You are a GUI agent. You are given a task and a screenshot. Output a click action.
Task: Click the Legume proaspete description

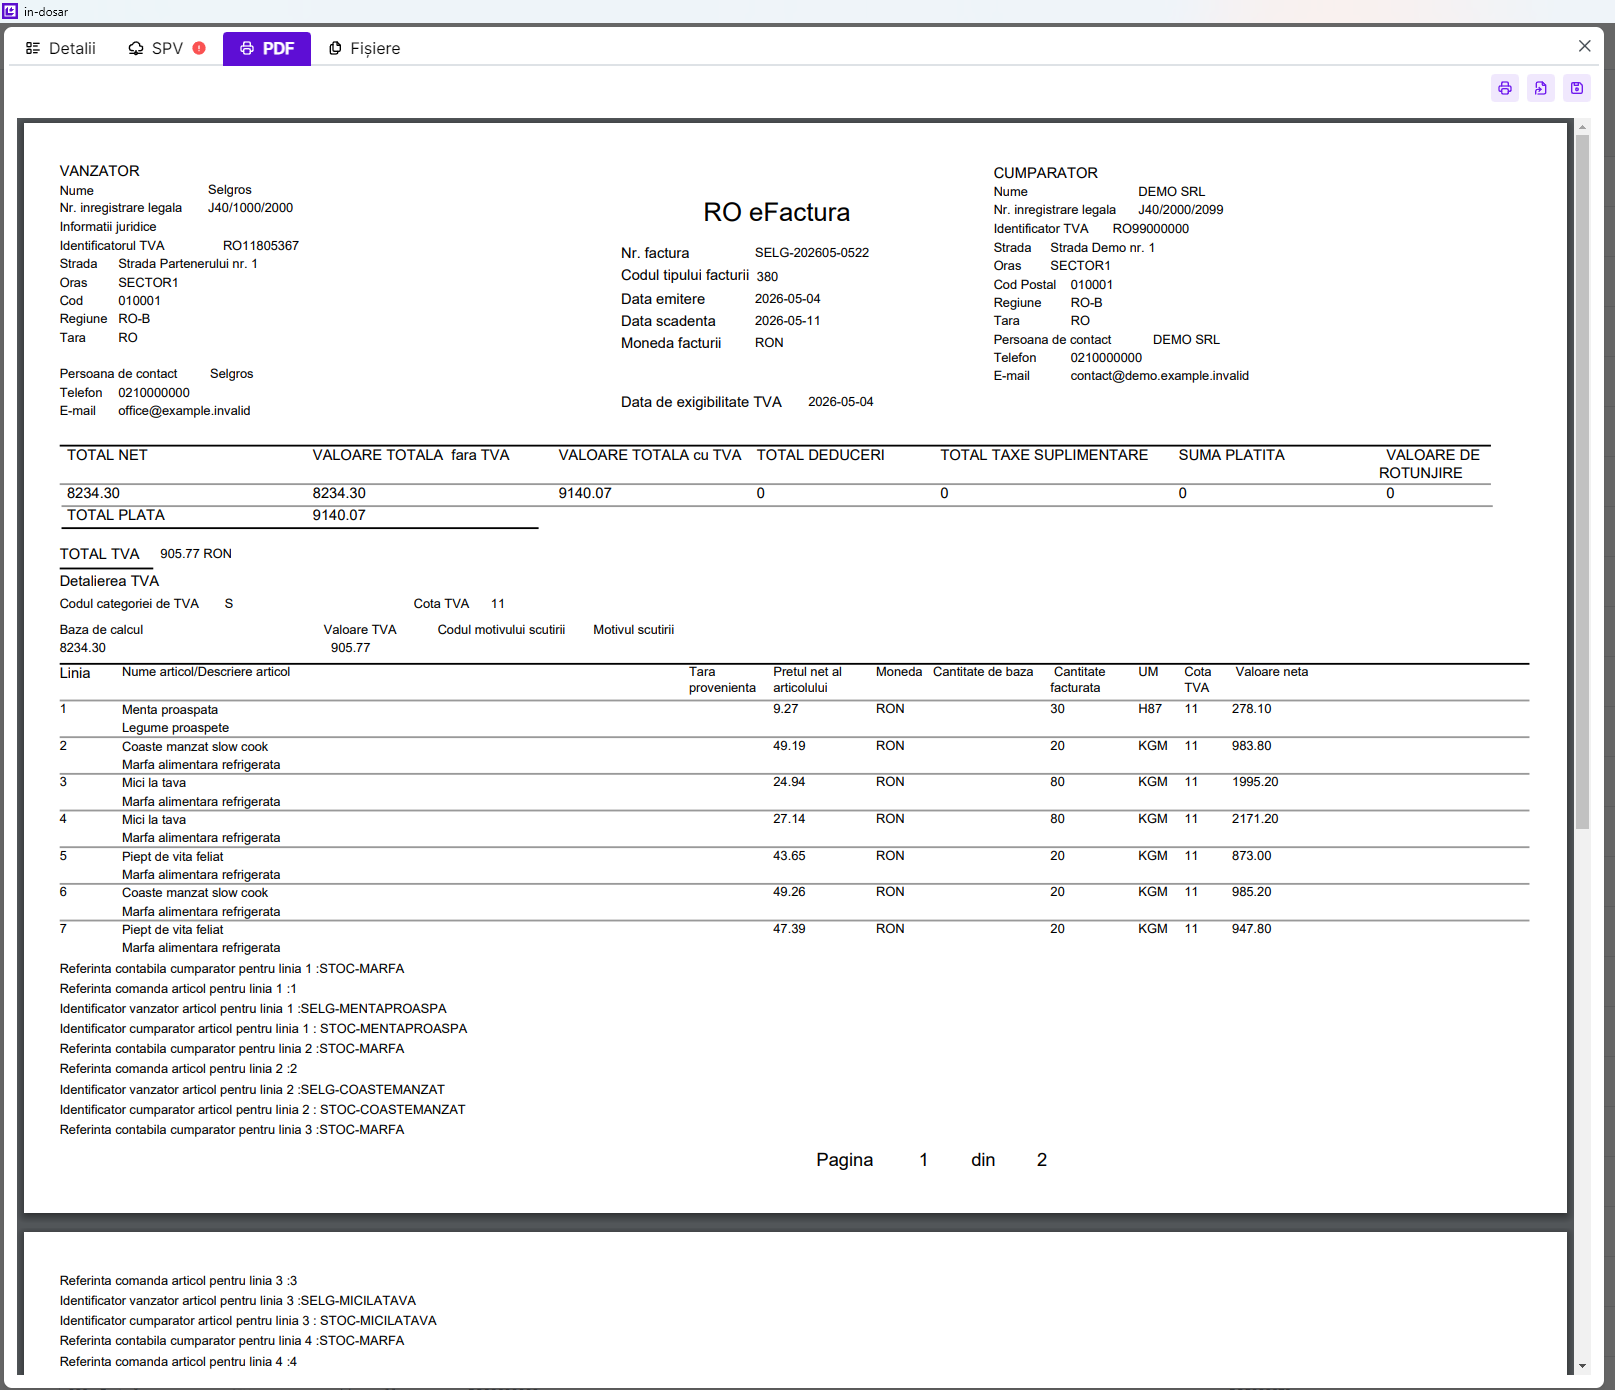click(x=176, y=728)
